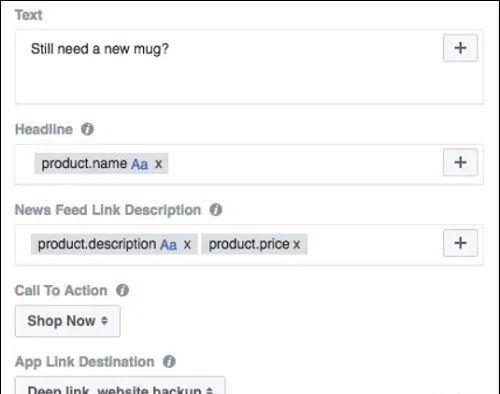Open the Deep link, website backup dropdown
The image size is (500, 394).
pos(120,386)
